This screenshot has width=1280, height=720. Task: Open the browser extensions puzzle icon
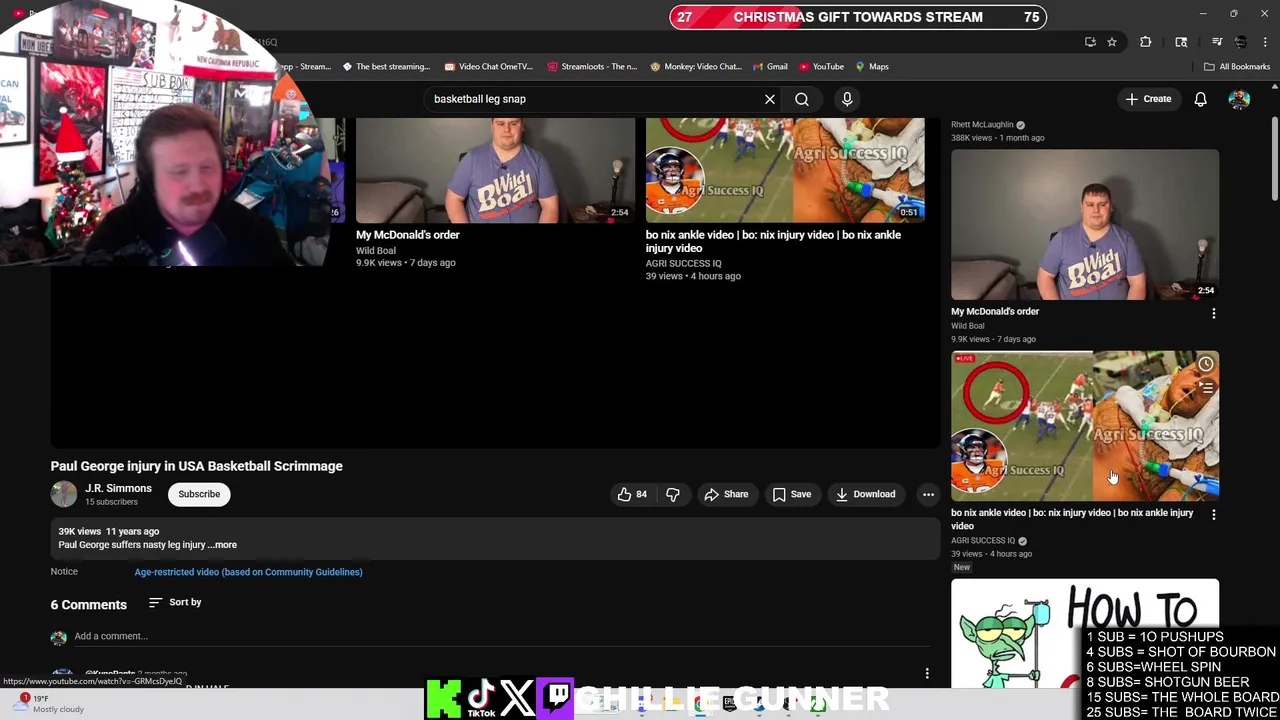(1146, 42)
